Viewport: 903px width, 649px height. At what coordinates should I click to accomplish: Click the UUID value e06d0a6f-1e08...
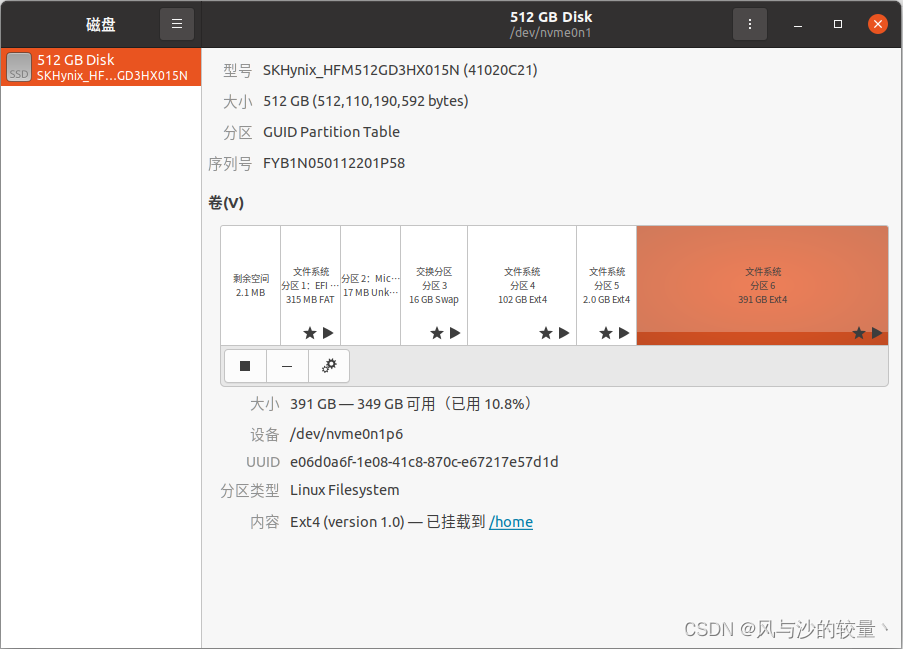click(424, 462)
